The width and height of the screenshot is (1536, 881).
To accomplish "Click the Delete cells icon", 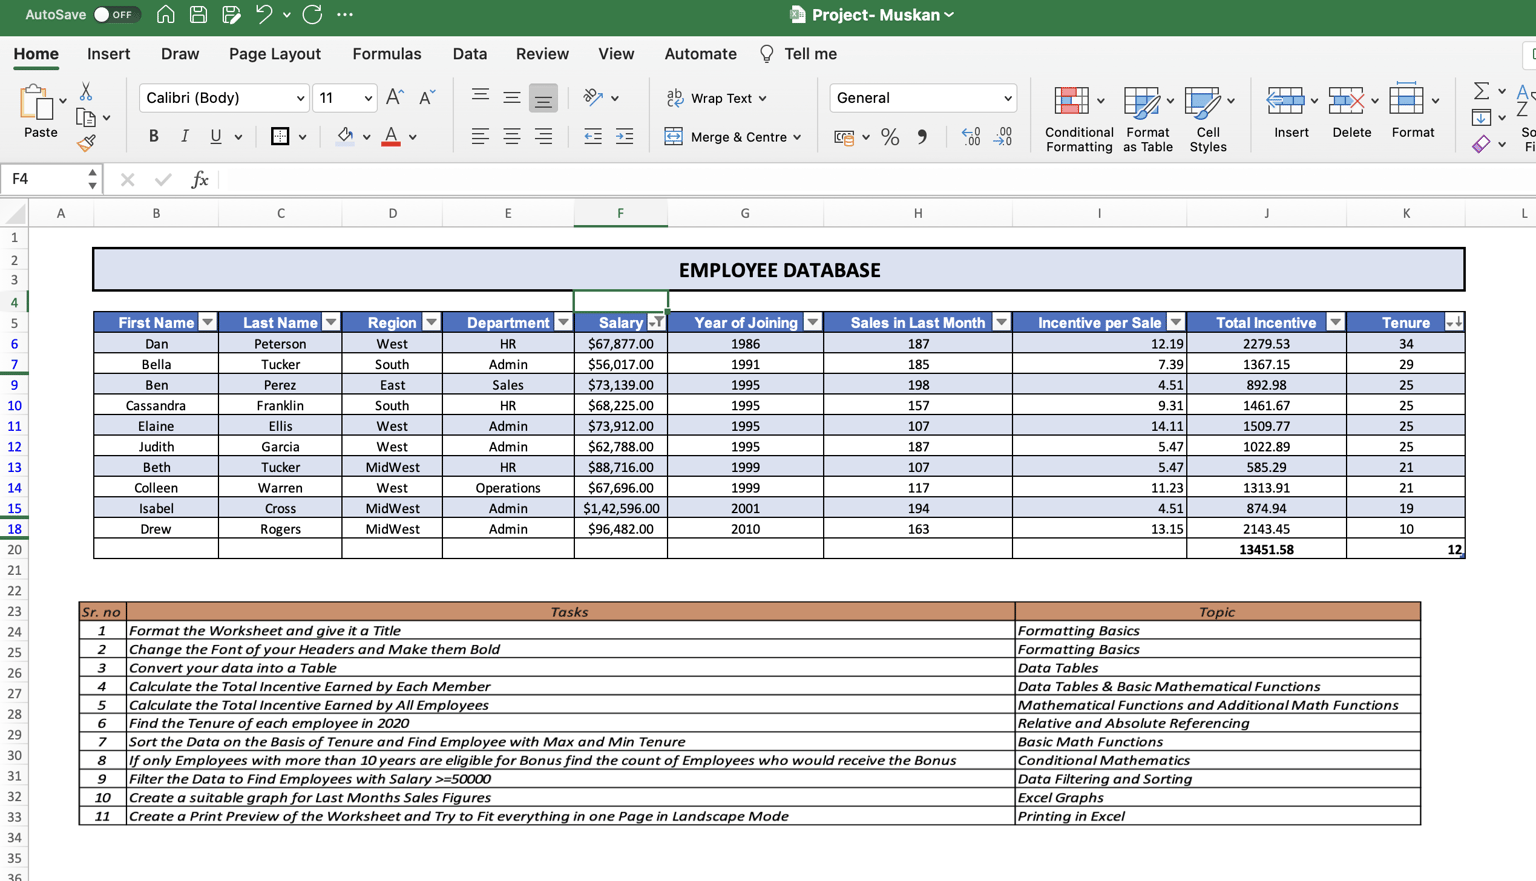I will pyautogui.click(x=1346, y=100).
